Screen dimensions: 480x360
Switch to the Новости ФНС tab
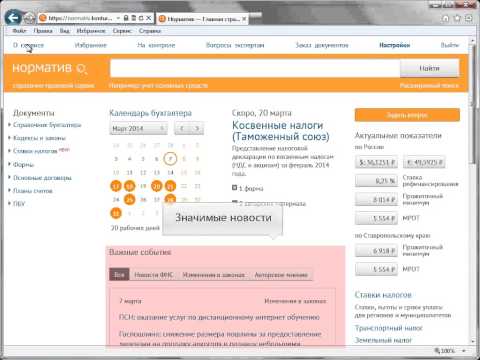(x=154, y=275)
